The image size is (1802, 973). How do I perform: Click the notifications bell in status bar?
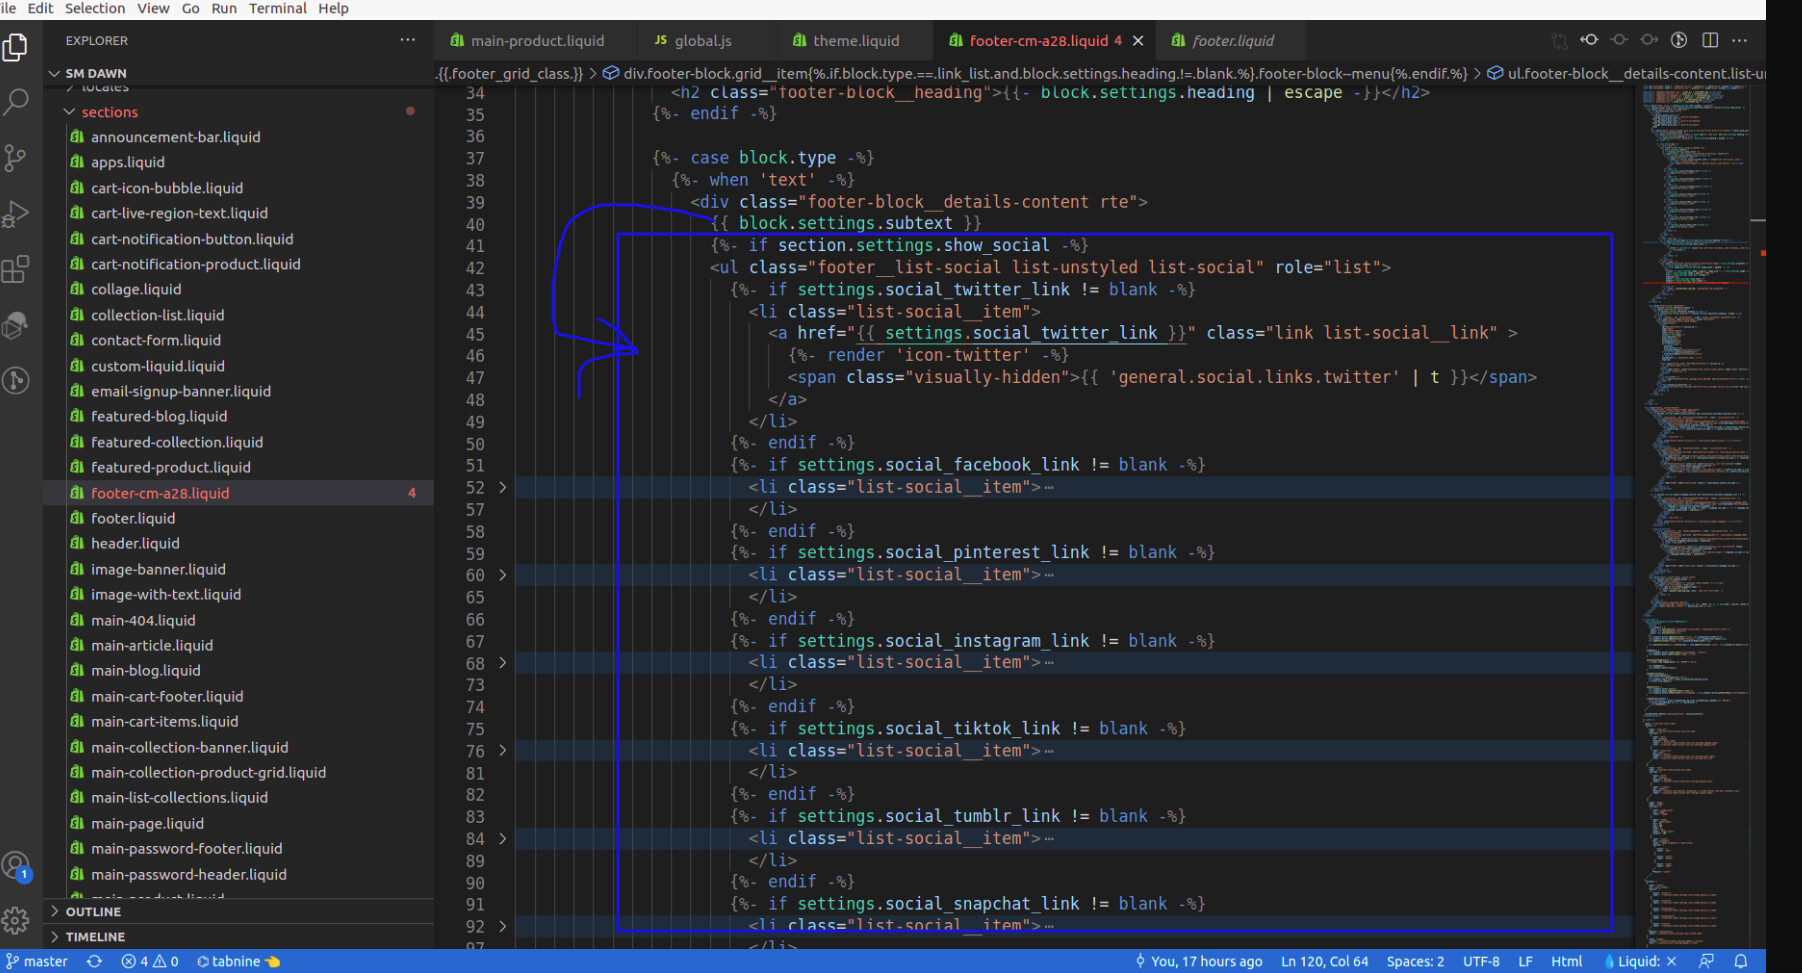coord(1741,961)
